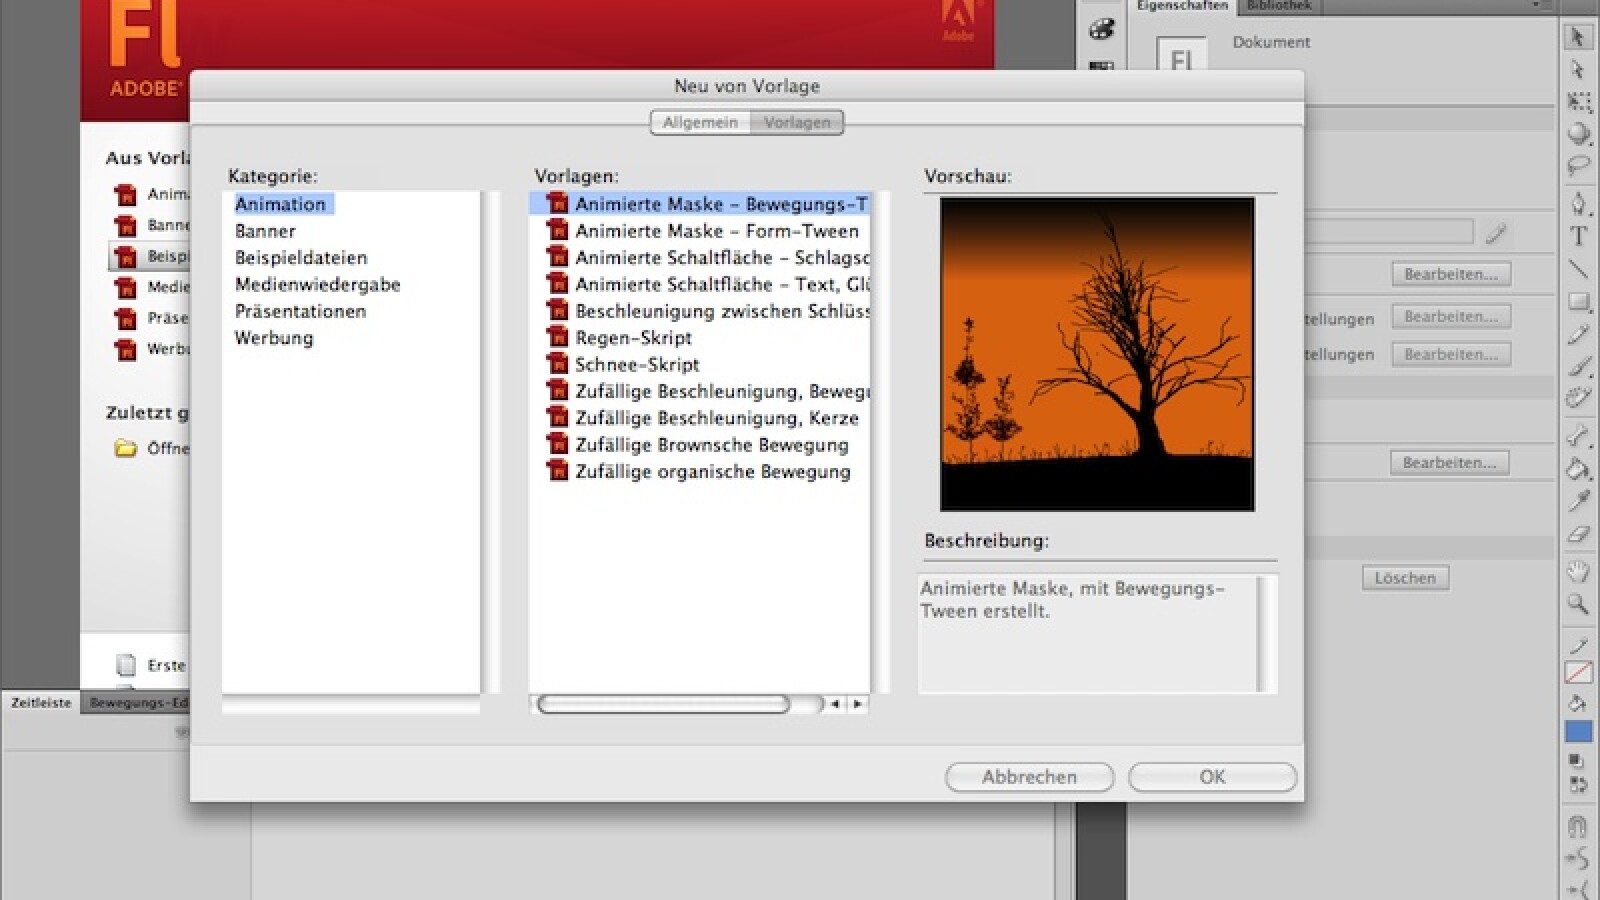
Task: Open the Zeitleiste tab
Action: coord(41,703)
